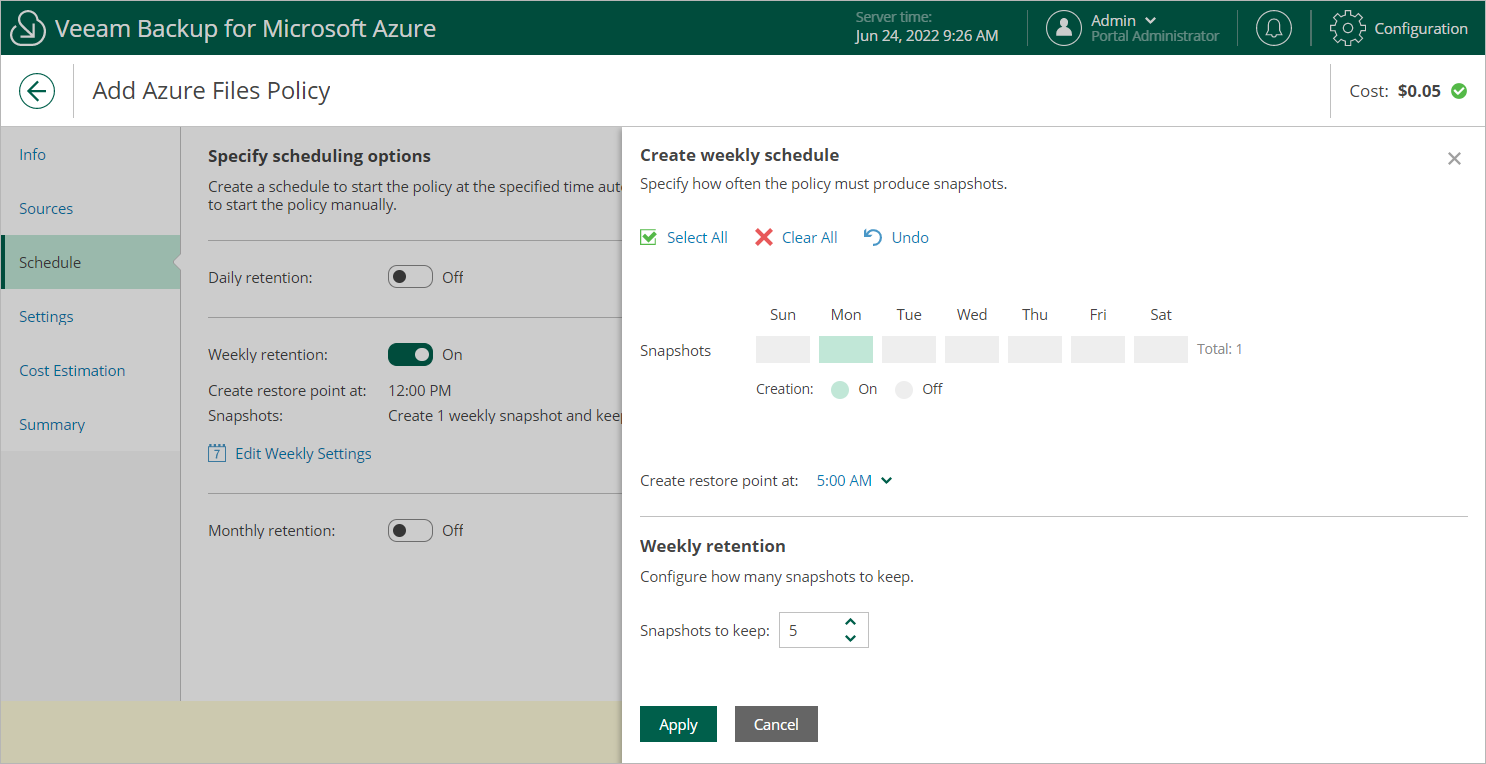Turn off the Weekly retention toggle
This screenshot has height=764, width=1486.
pos(410,354)
